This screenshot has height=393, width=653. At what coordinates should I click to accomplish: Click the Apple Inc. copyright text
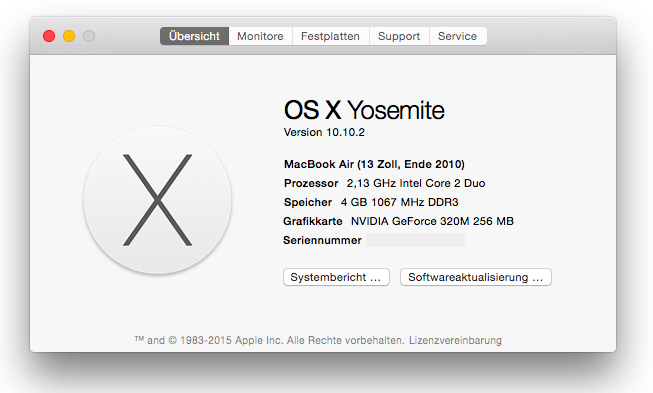click(x=269, y=341)
